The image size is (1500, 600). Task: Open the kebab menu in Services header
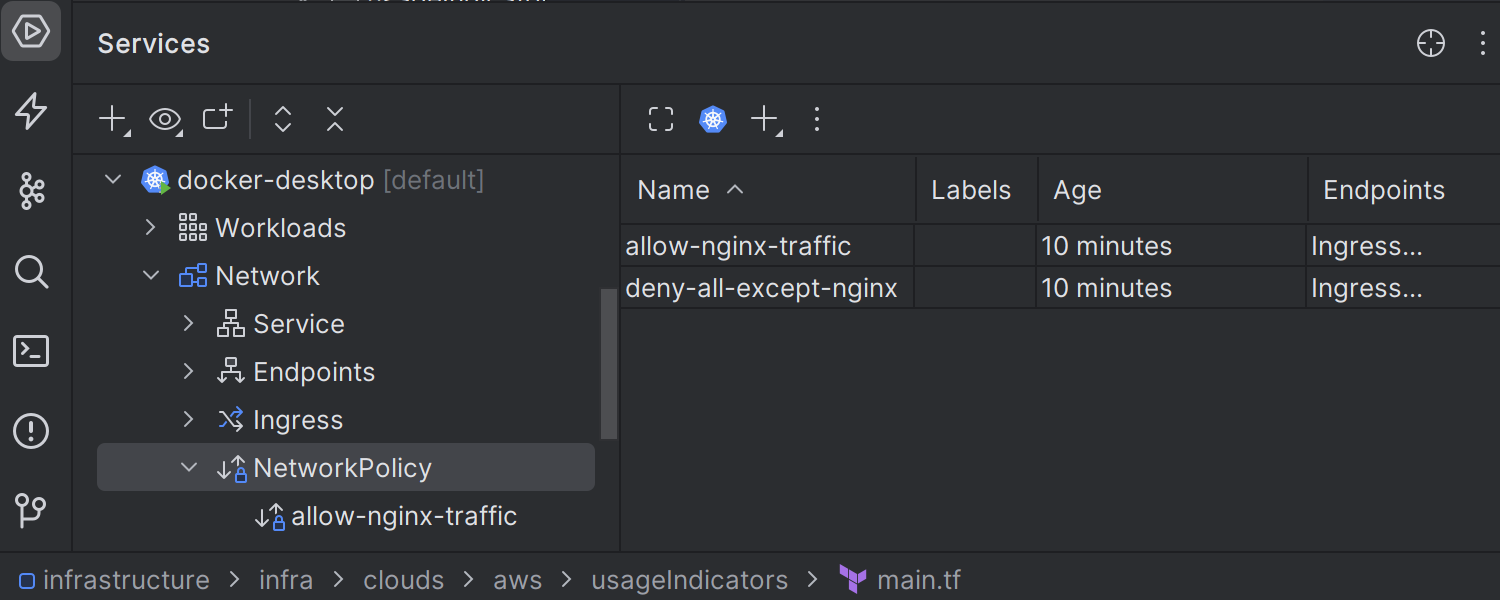(x=1484, y=43)
